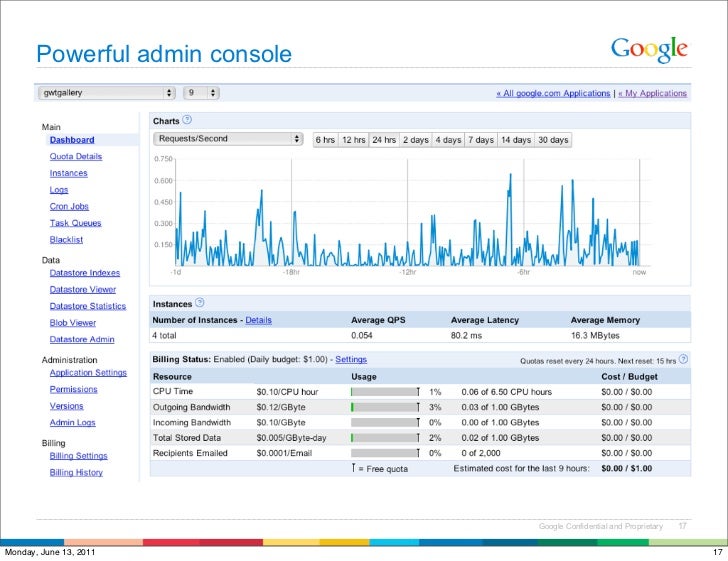Select the '0.054' average QPS value
The width and height of the screenshot is (728, 561).
362,335
